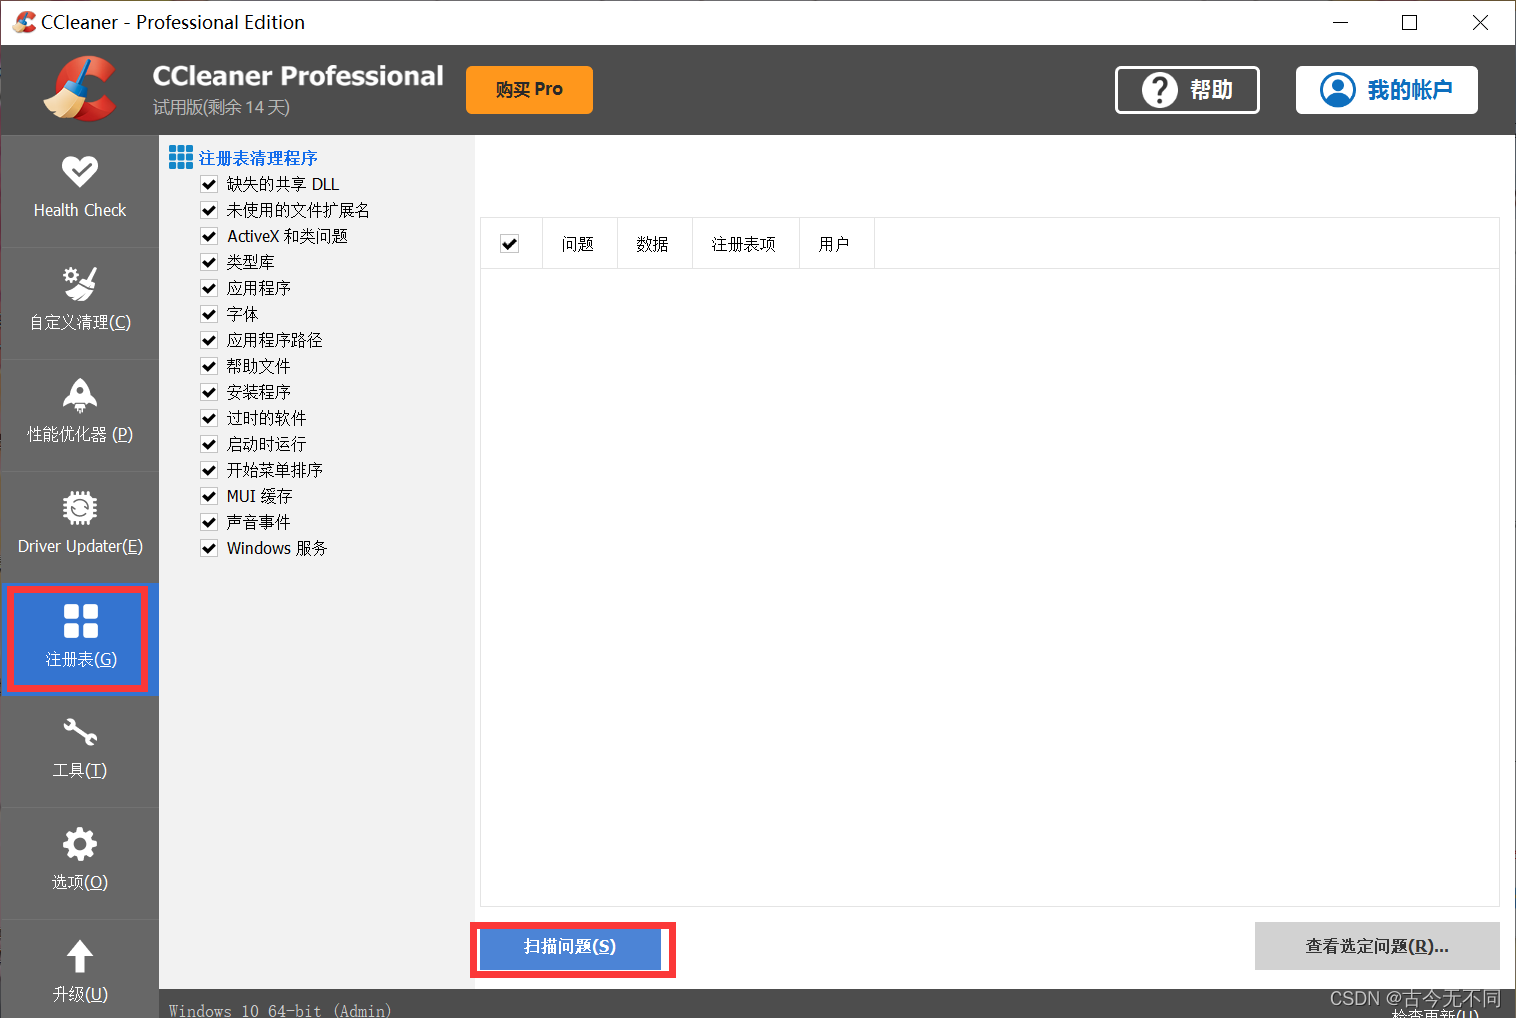Screen dimensions: 1516x1018
Task: Toggle 过时的软件 checkbox
Action: (209, 418)
